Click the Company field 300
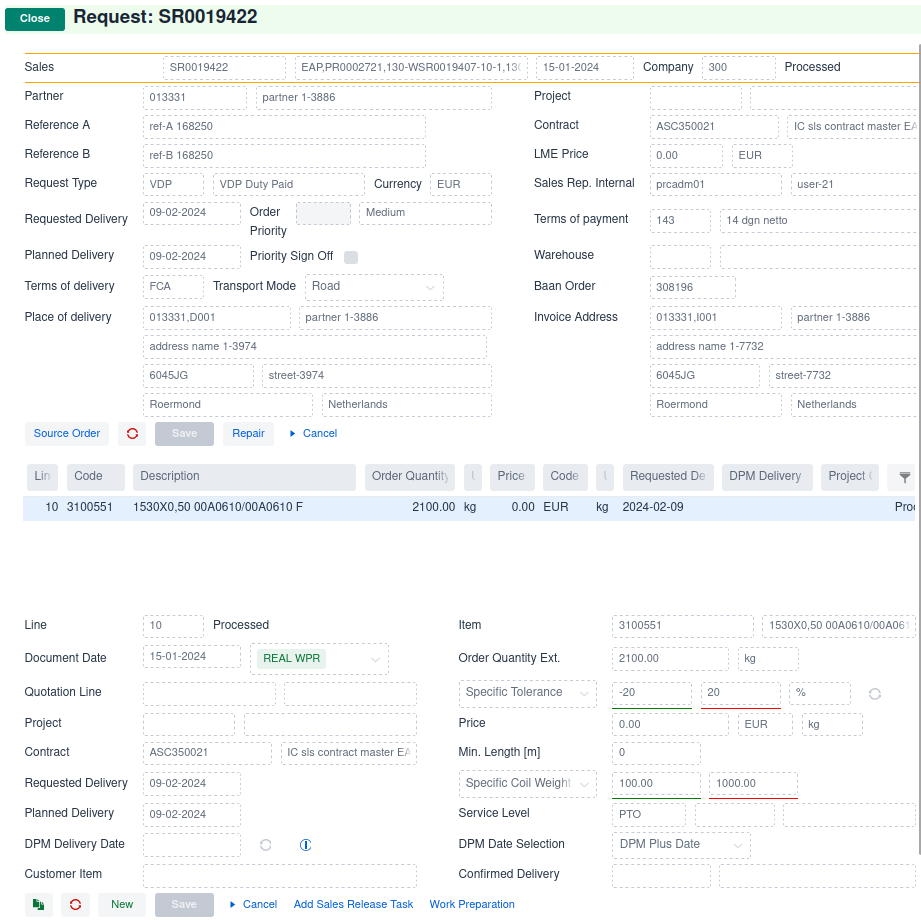 (x=739, y=68)
